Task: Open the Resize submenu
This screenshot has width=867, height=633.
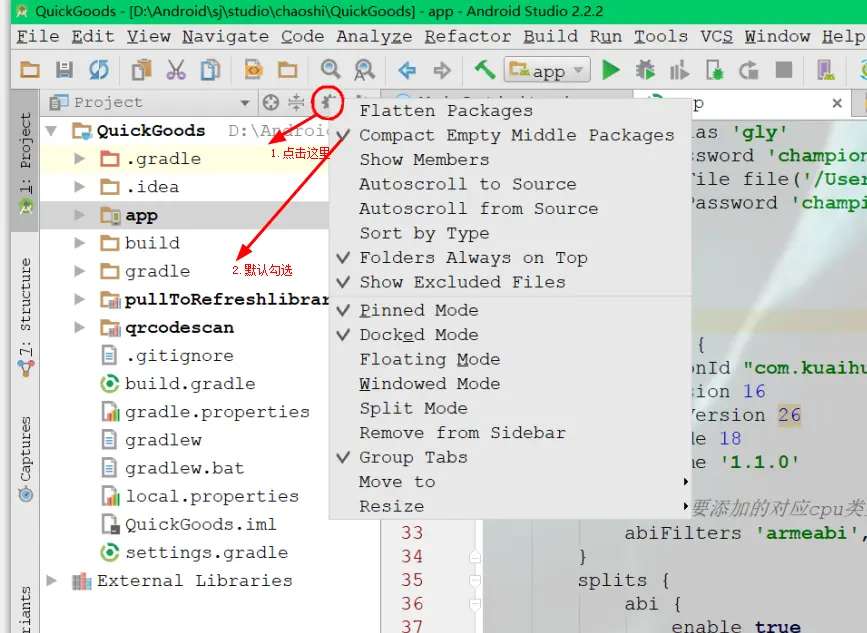Action: [511, 506]
